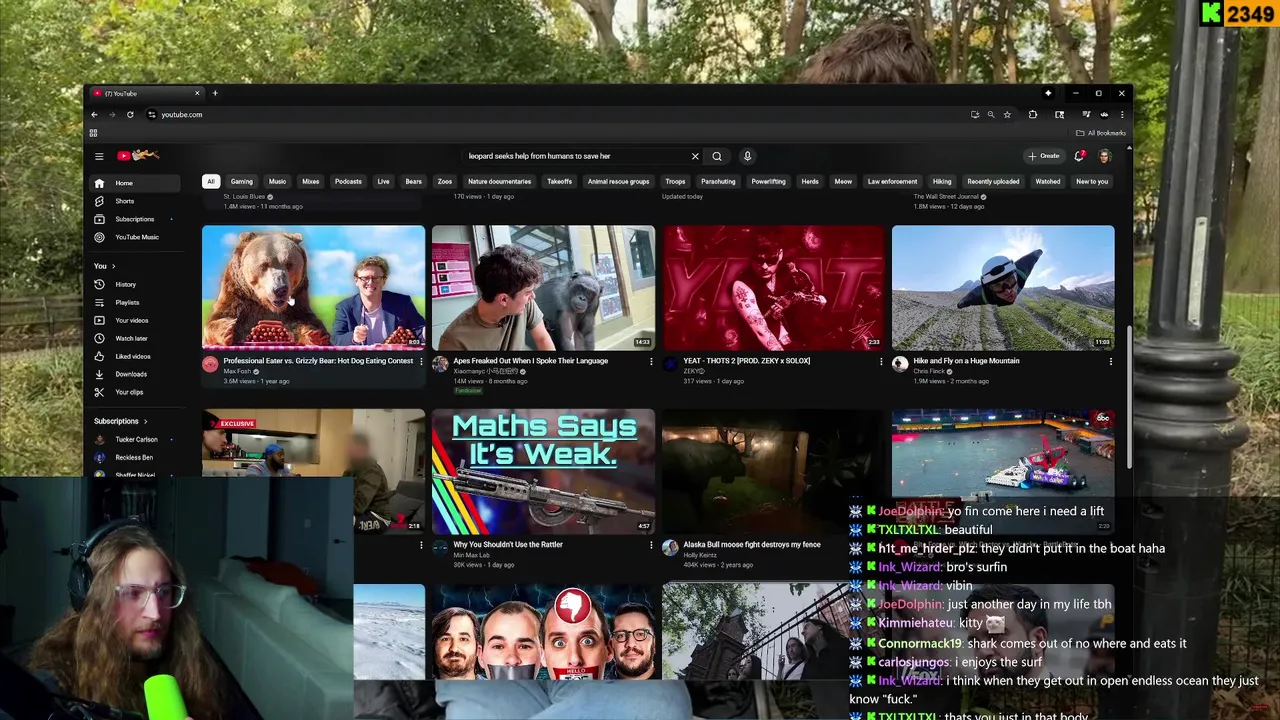The width and height of the screenshot is (1280, 720).
Task: Filter feed by Powerlifting chip
Action: (768, 181)
